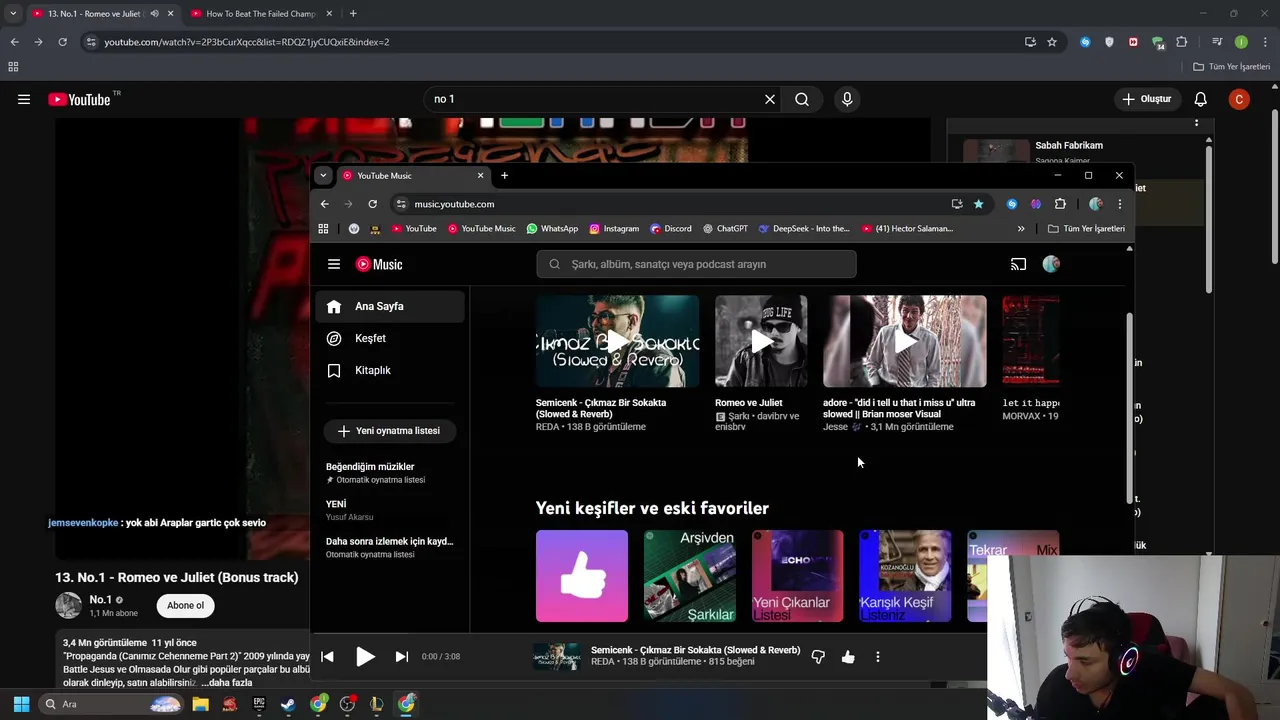Bookmark star in music.youtube.com address bar

click(x=978, y=204)
